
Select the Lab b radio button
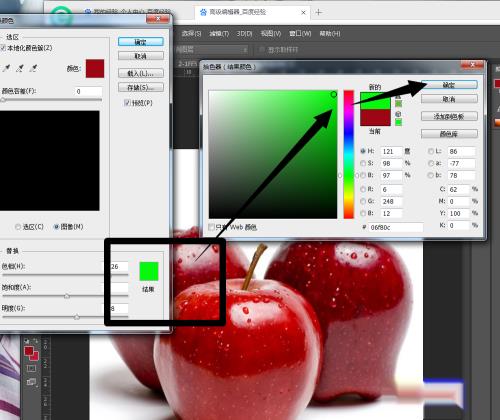pos(431,175)
